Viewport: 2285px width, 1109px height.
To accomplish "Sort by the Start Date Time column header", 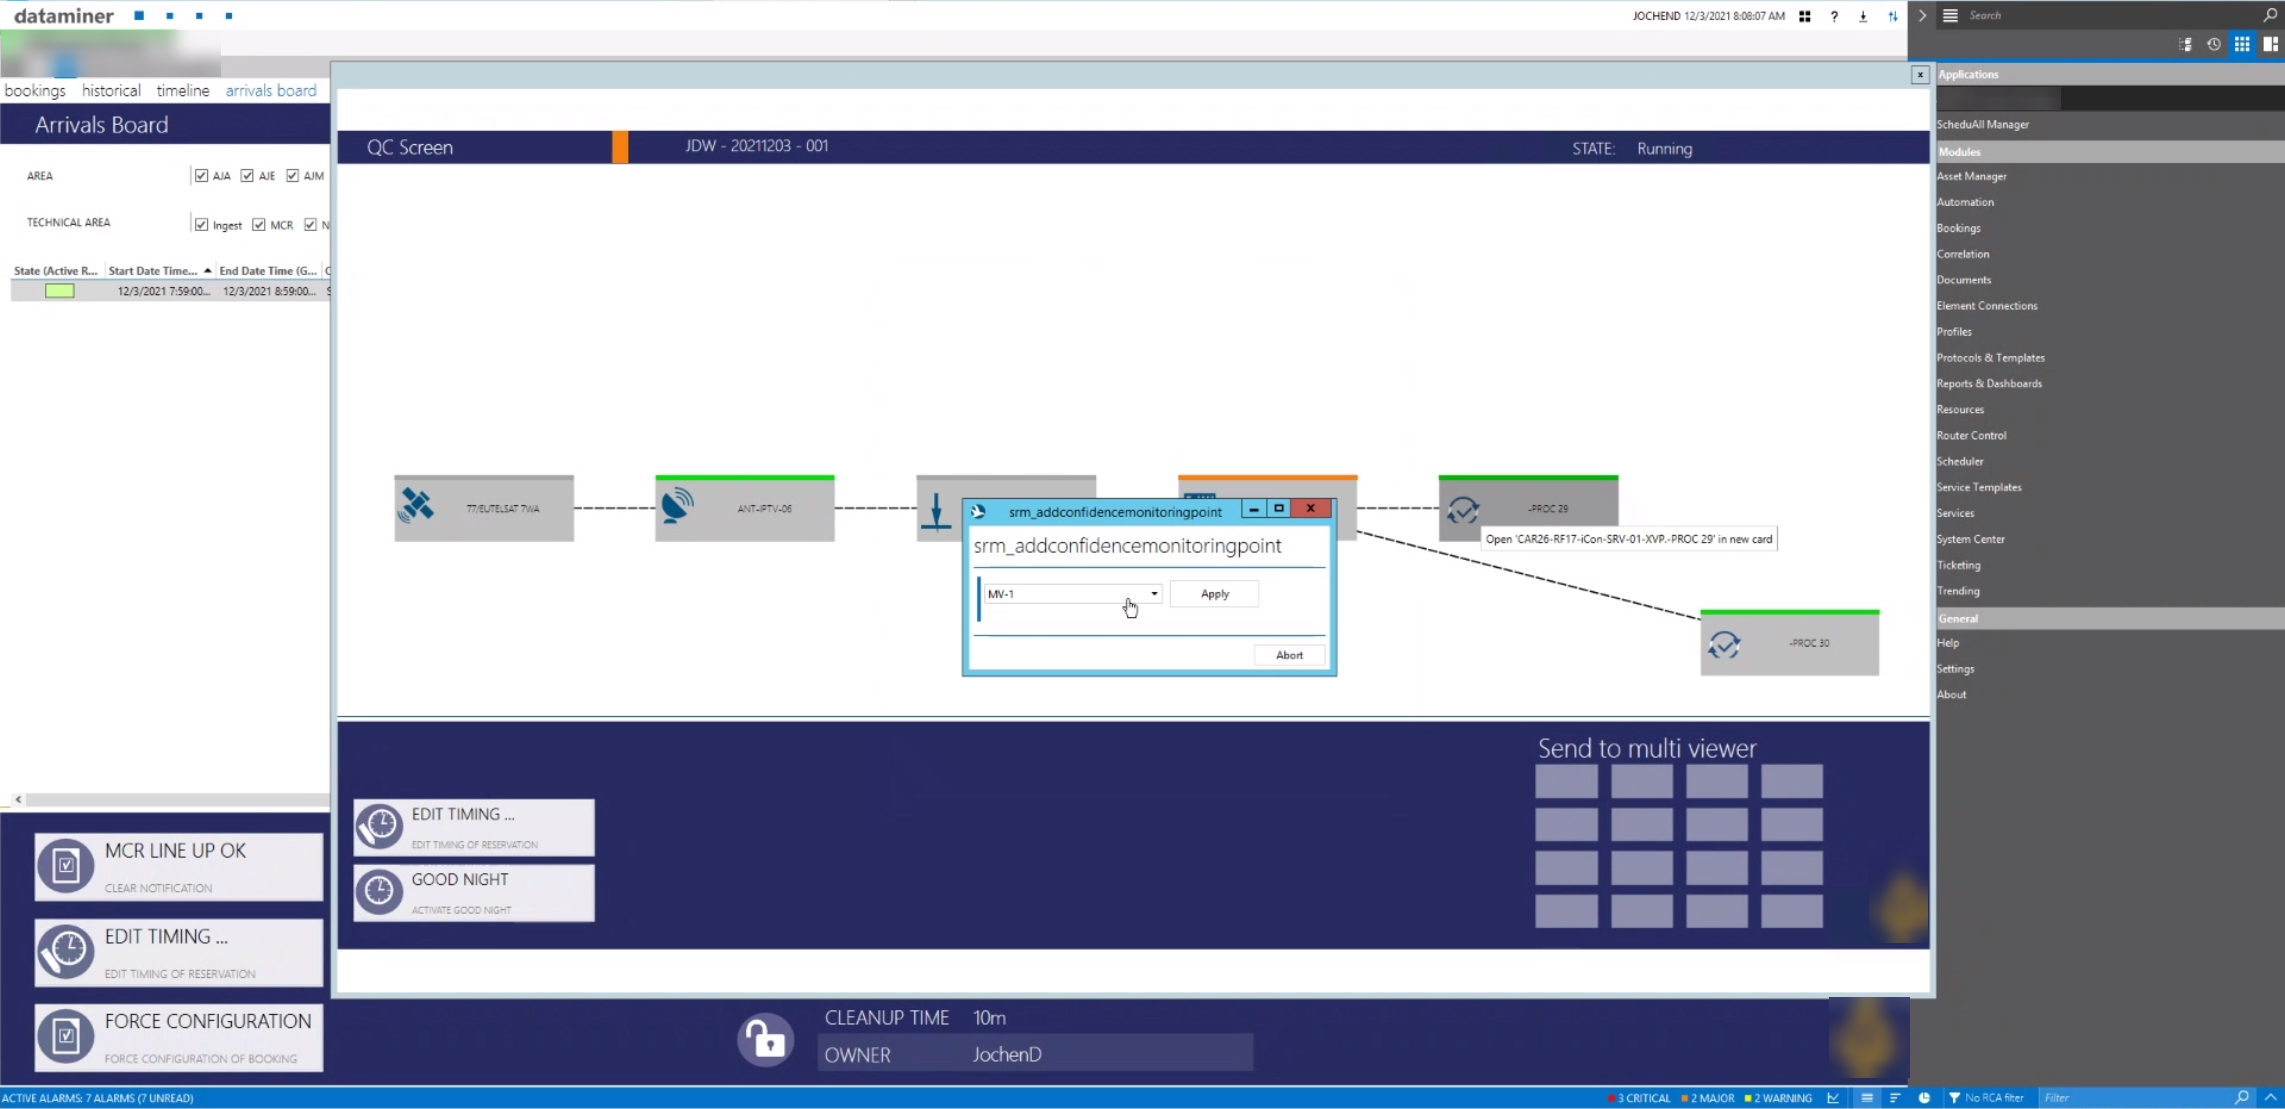I will 159,271.
